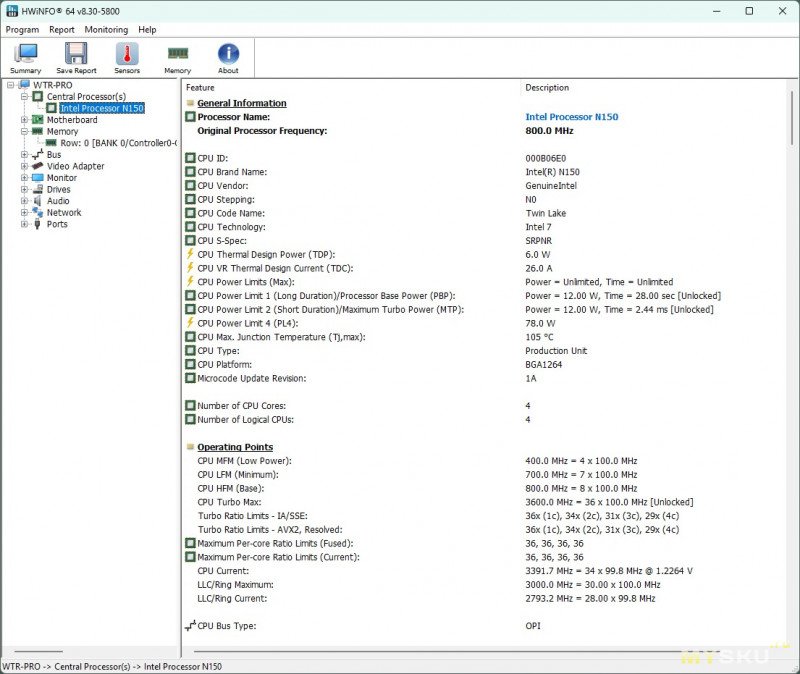Click the CPU Turbo Max row label

229,502
